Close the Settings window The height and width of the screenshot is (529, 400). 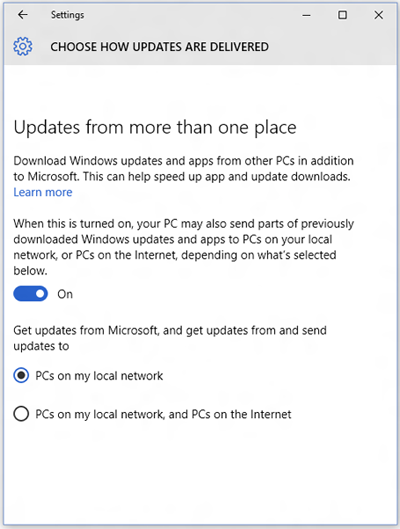pos(379,15)
